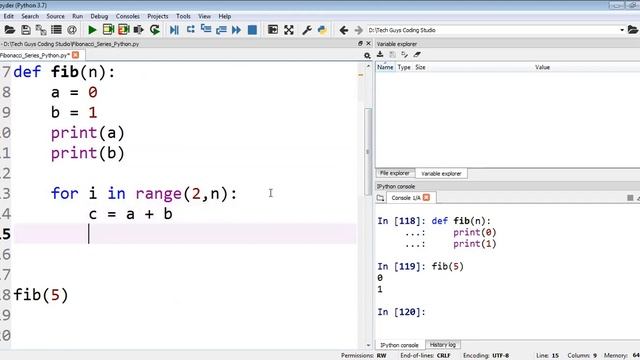The image size is (640, 360).
Task: Start debugging with the Debug file icon
Action: [x=174, y=30]
